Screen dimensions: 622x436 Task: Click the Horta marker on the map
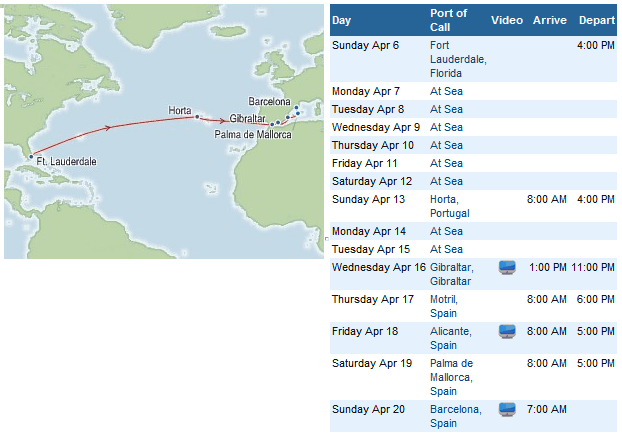click(197, 117)
